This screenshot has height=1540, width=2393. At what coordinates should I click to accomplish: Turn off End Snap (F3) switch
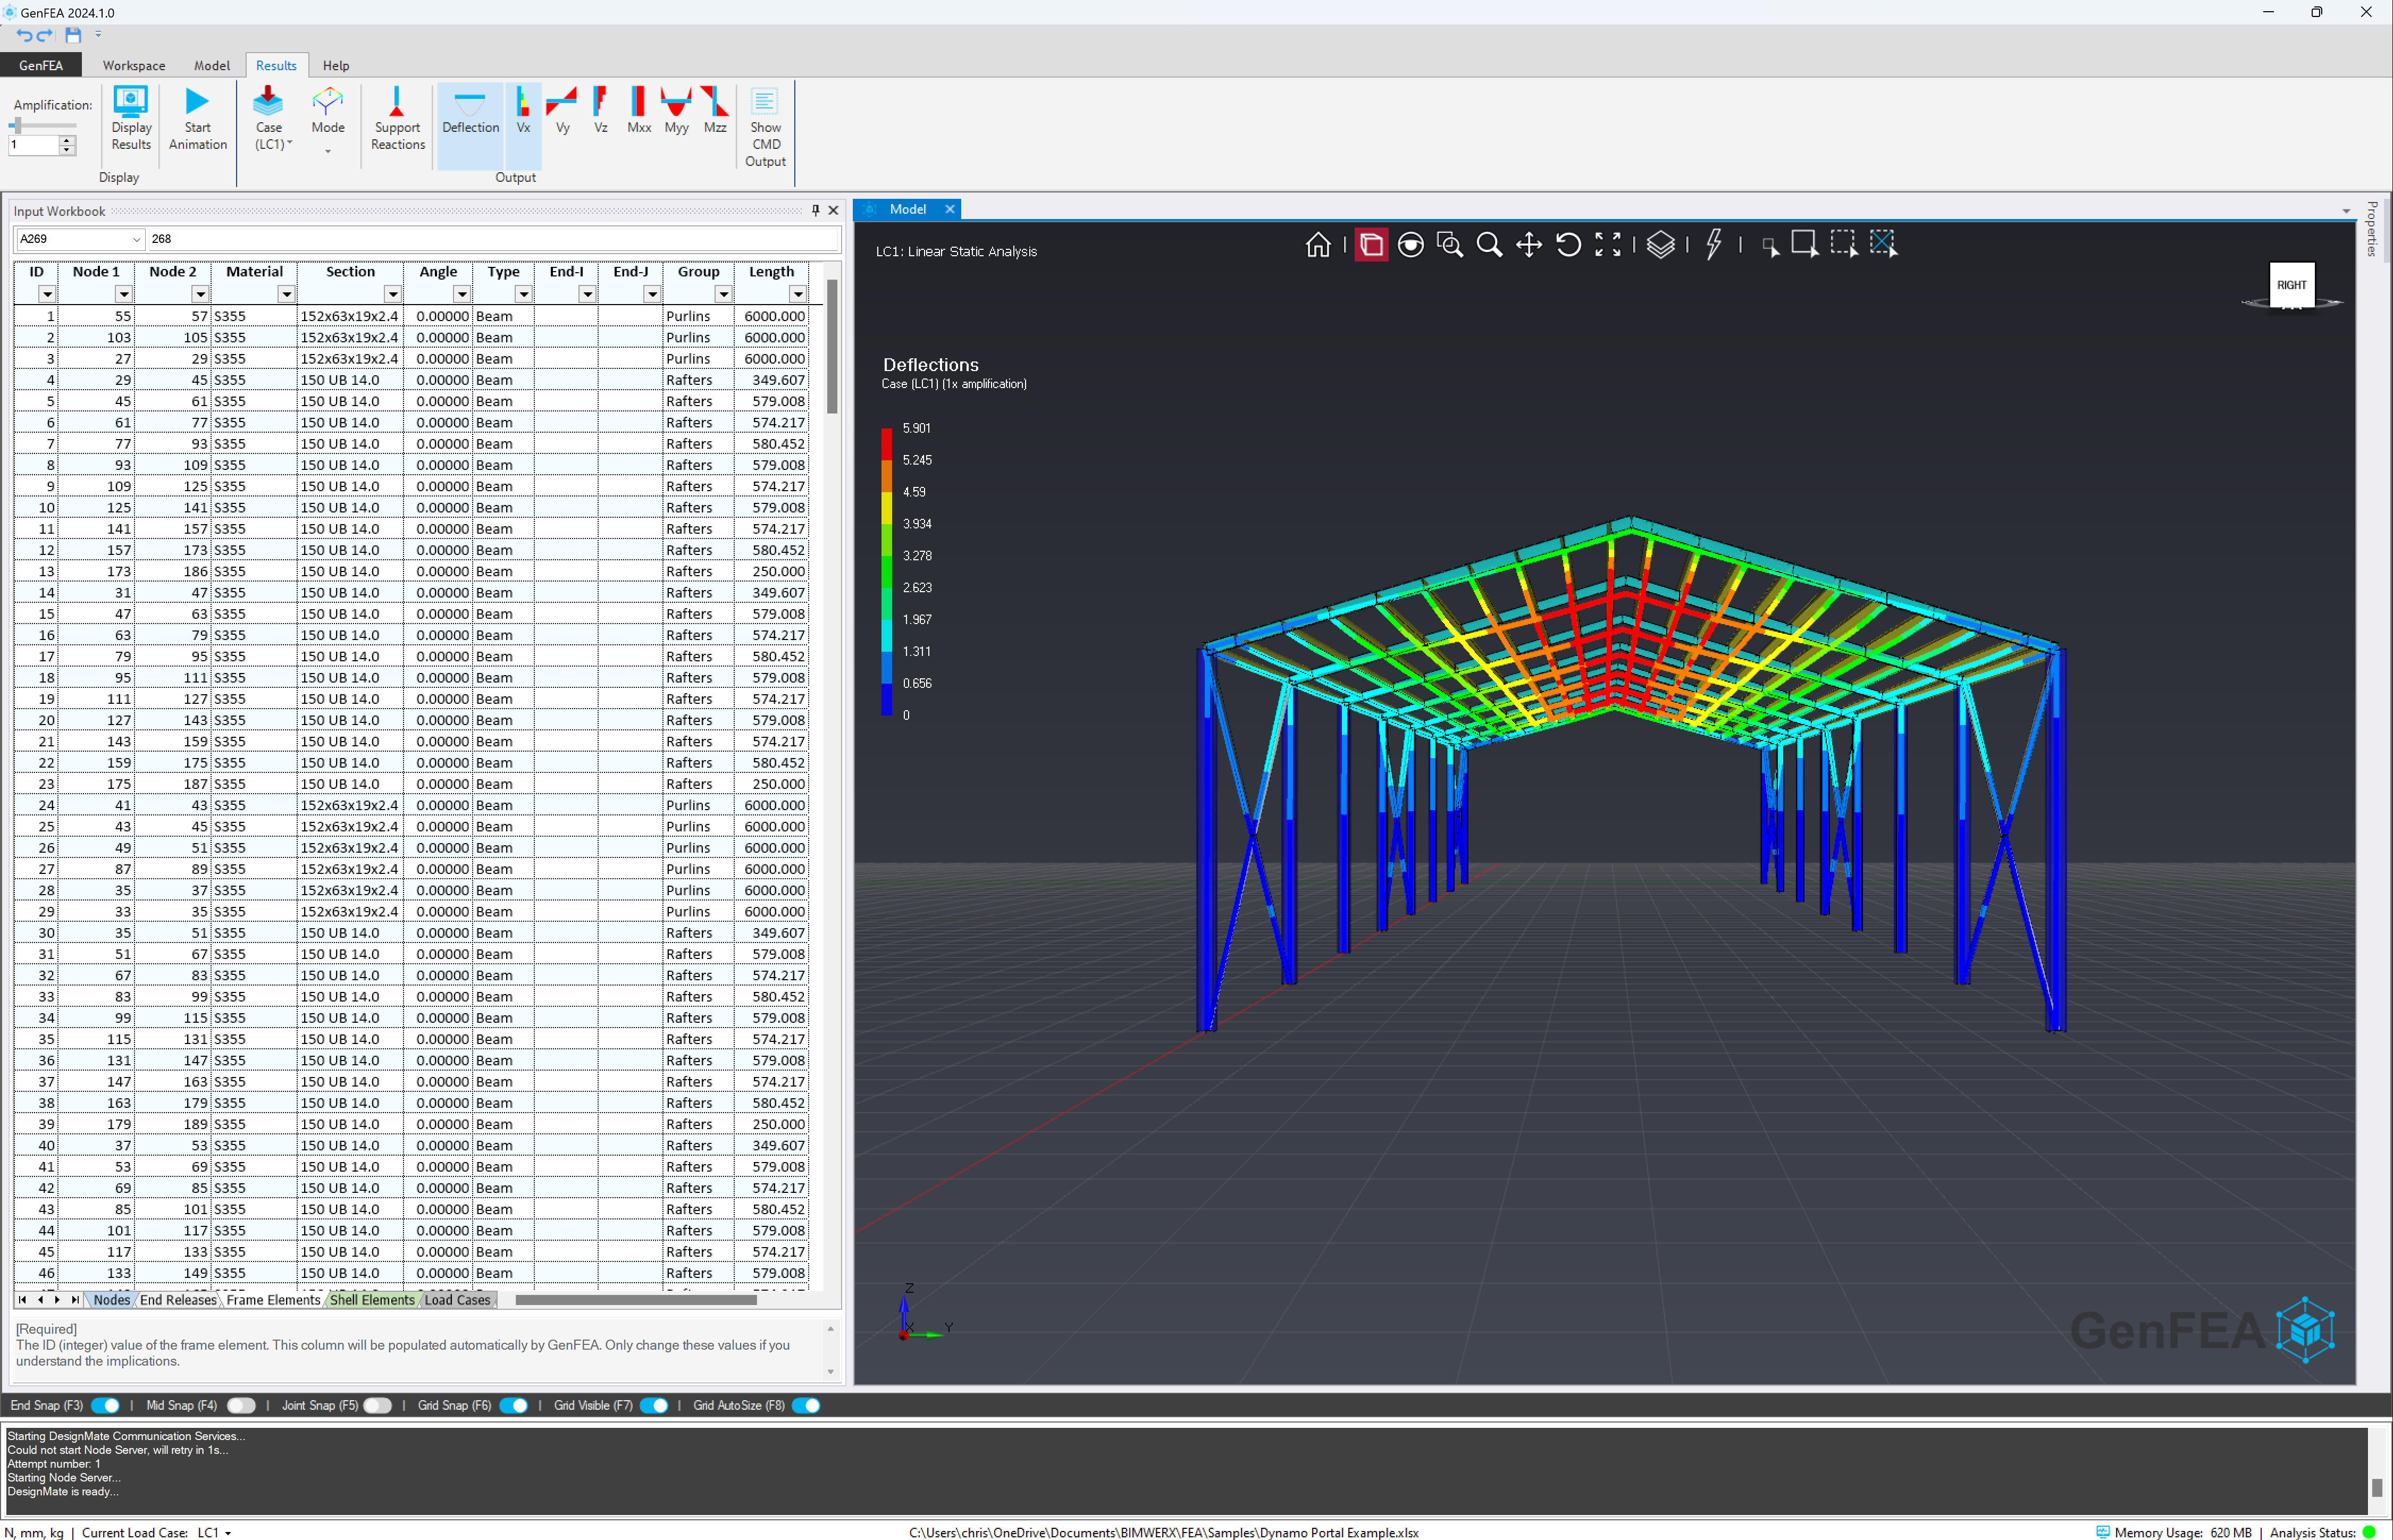[x=105, y=1405]
